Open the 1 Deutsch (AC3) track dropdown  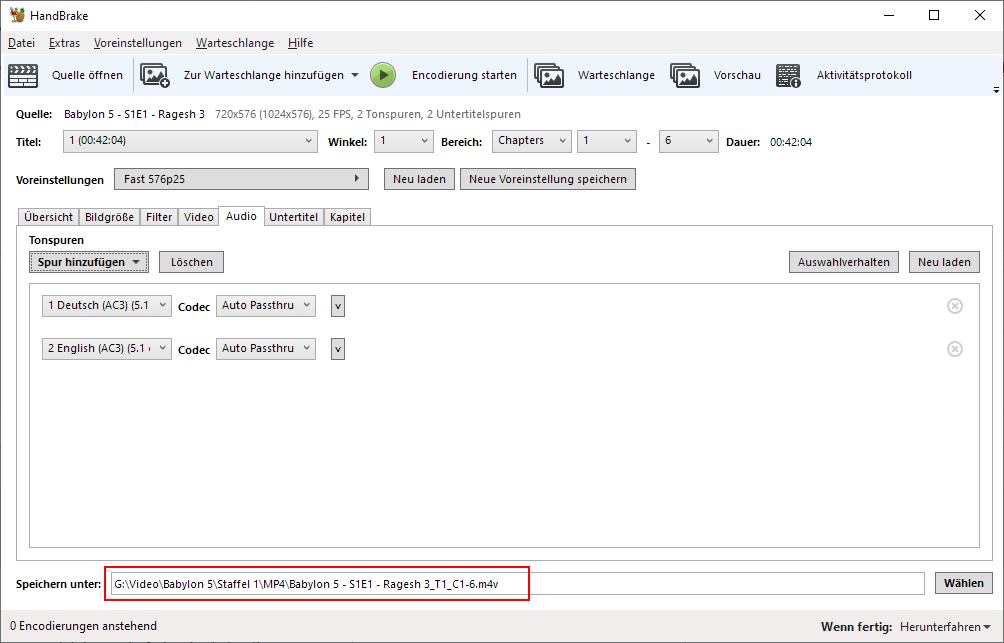coord(107,306)
